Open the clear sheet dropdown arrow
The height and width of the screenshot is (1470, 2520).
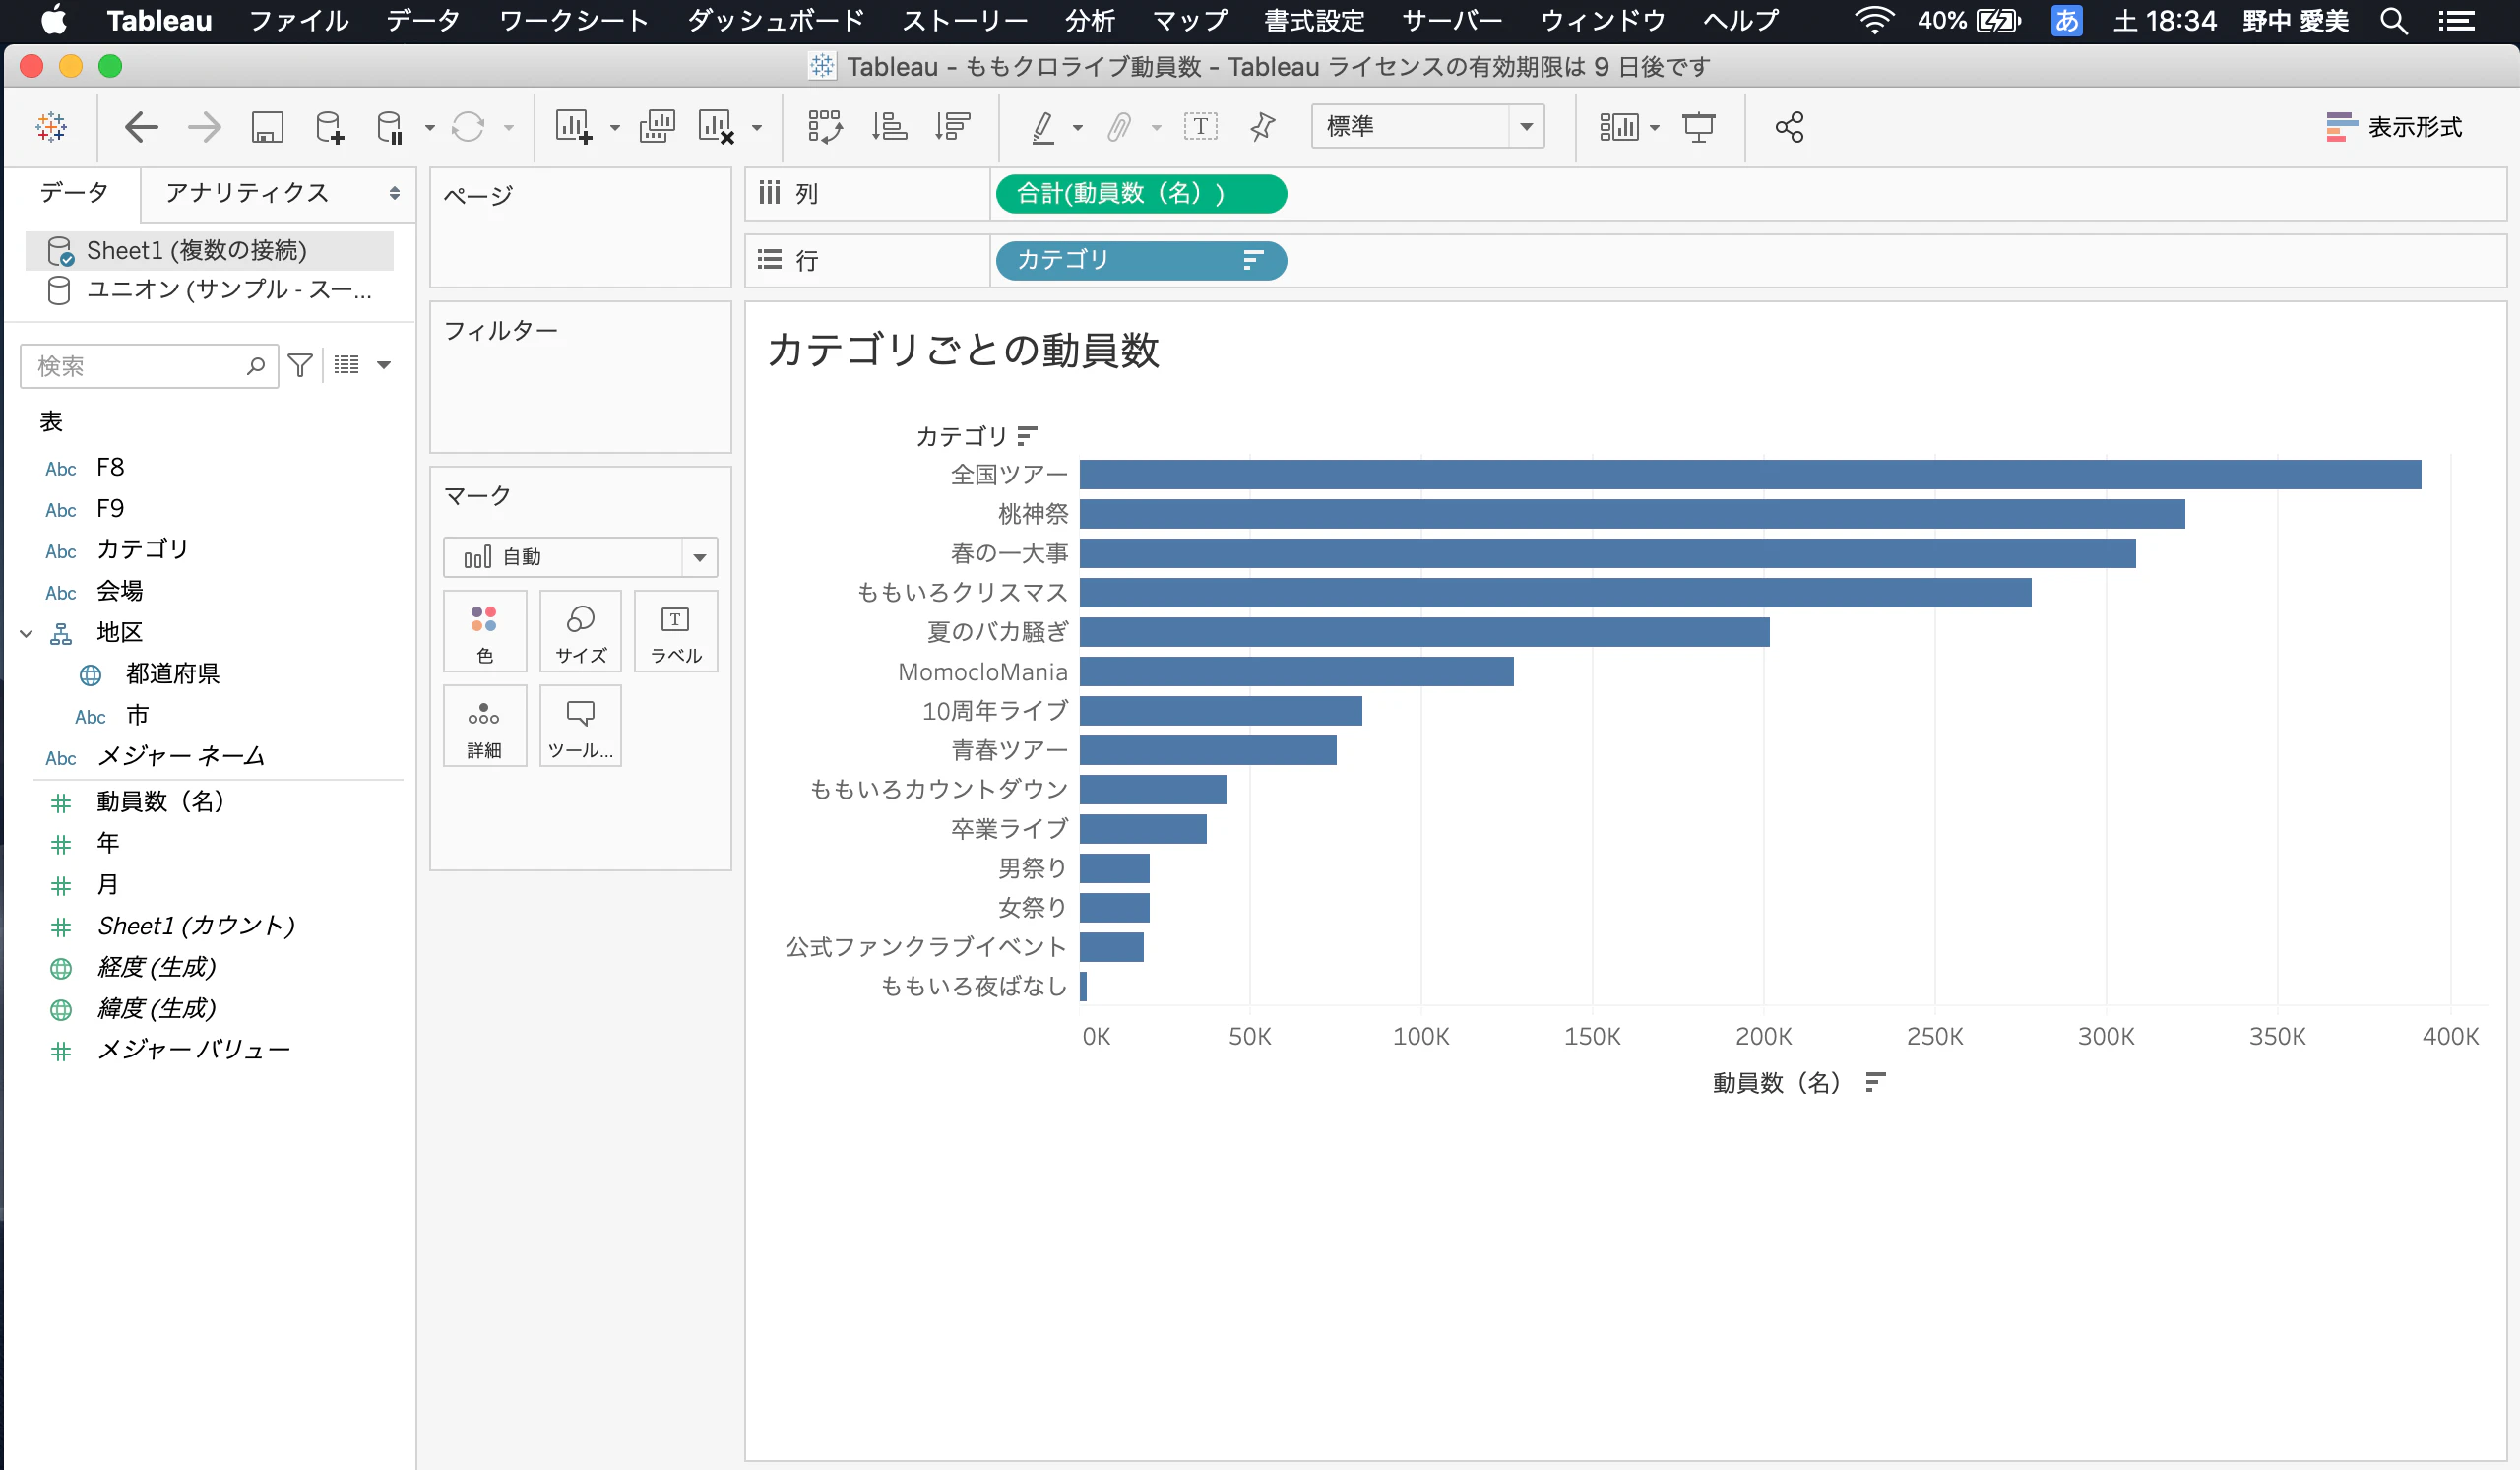coord(757,128)
